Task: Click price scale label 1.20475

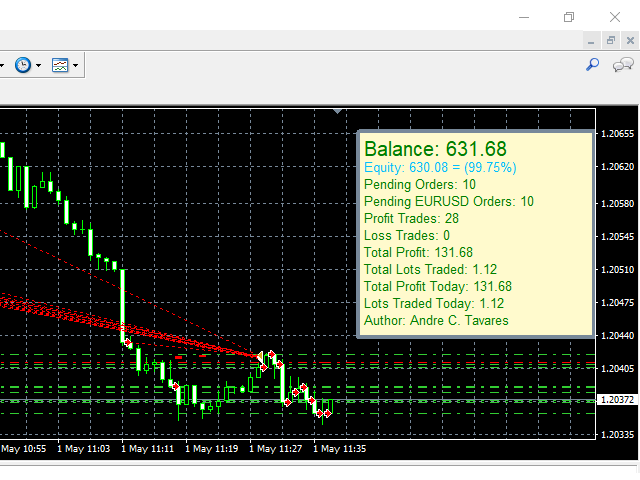Action: pos(618,303)
